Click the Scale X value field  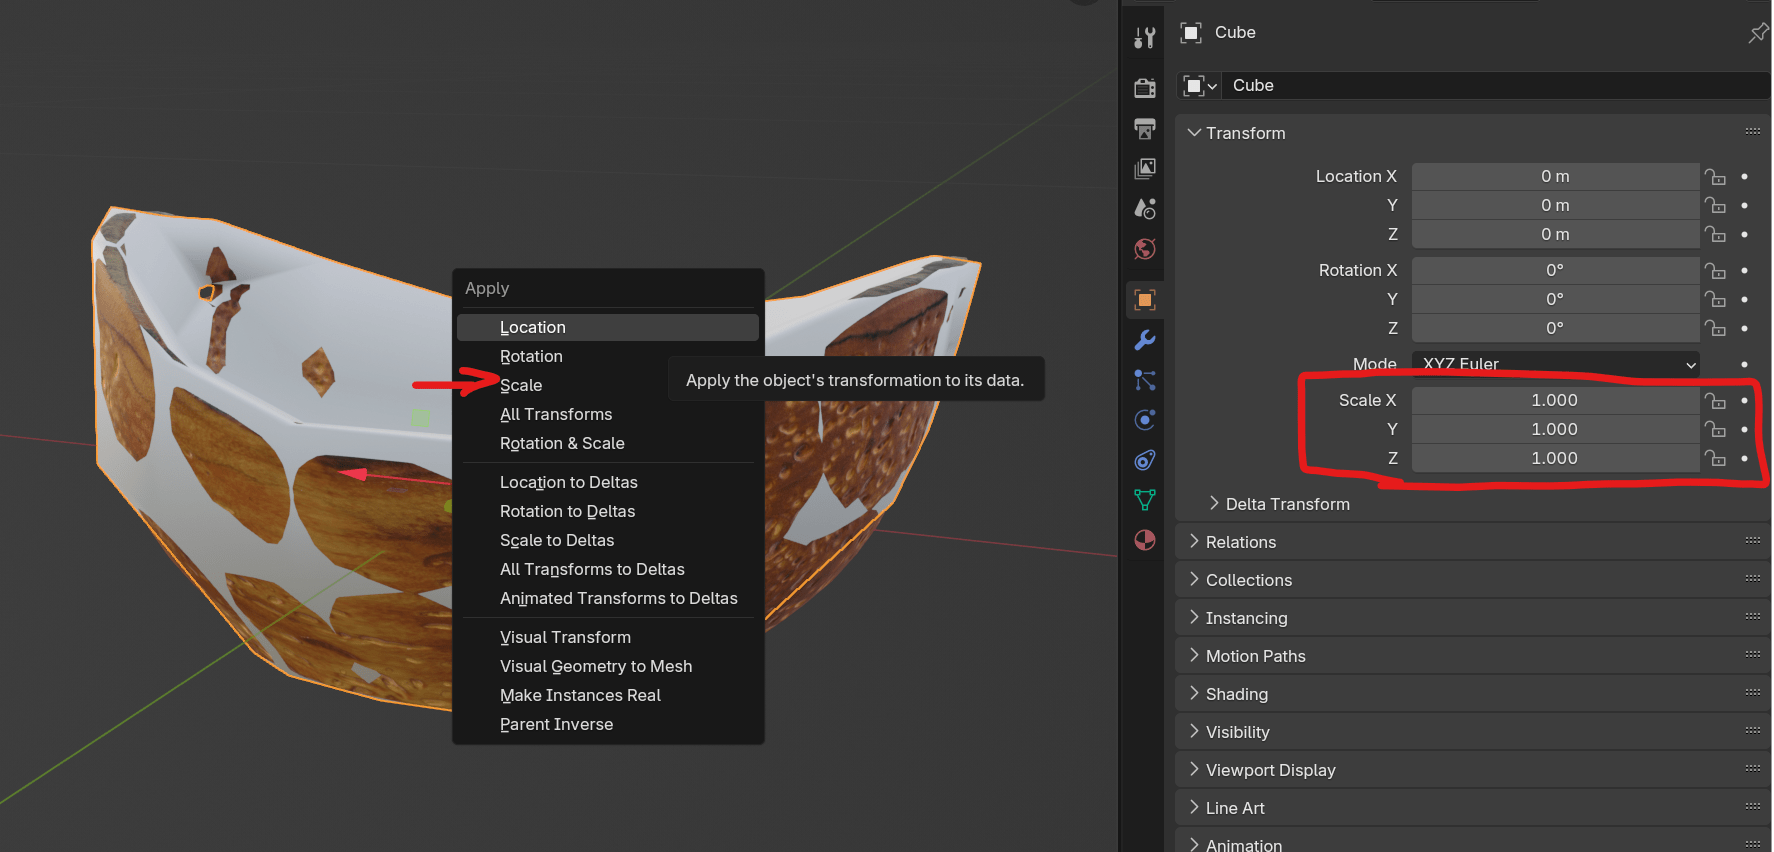click(1555, 400)
